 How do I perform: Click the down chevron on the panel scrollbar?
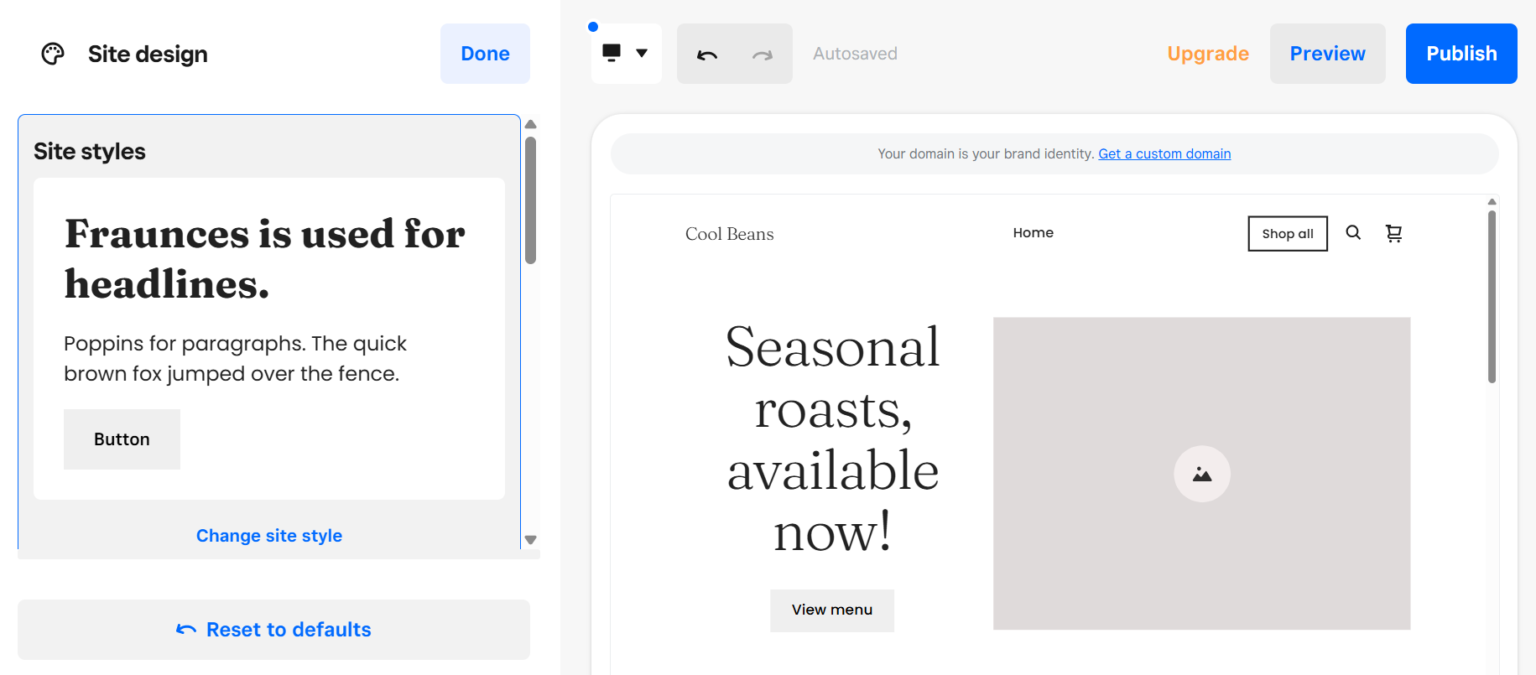point(530,539)
